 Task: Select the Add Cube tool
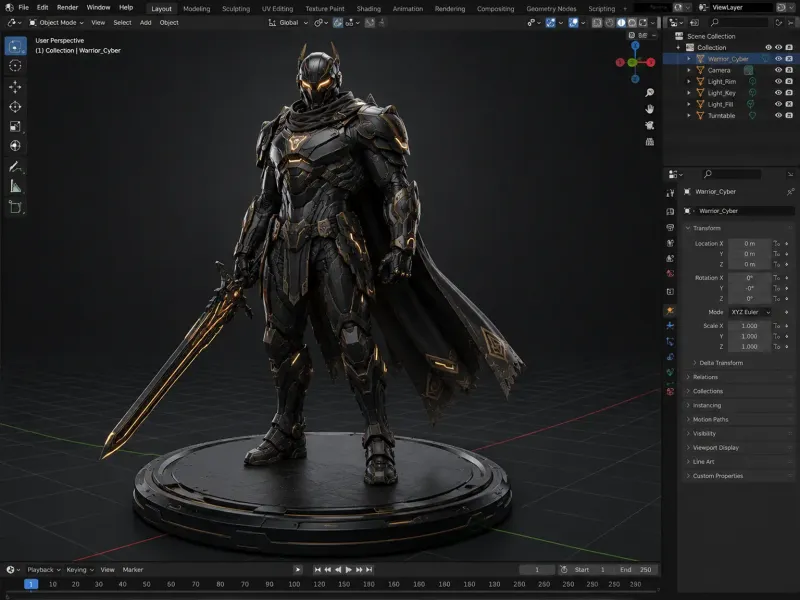pyautogui.click(x=15, y=207)
